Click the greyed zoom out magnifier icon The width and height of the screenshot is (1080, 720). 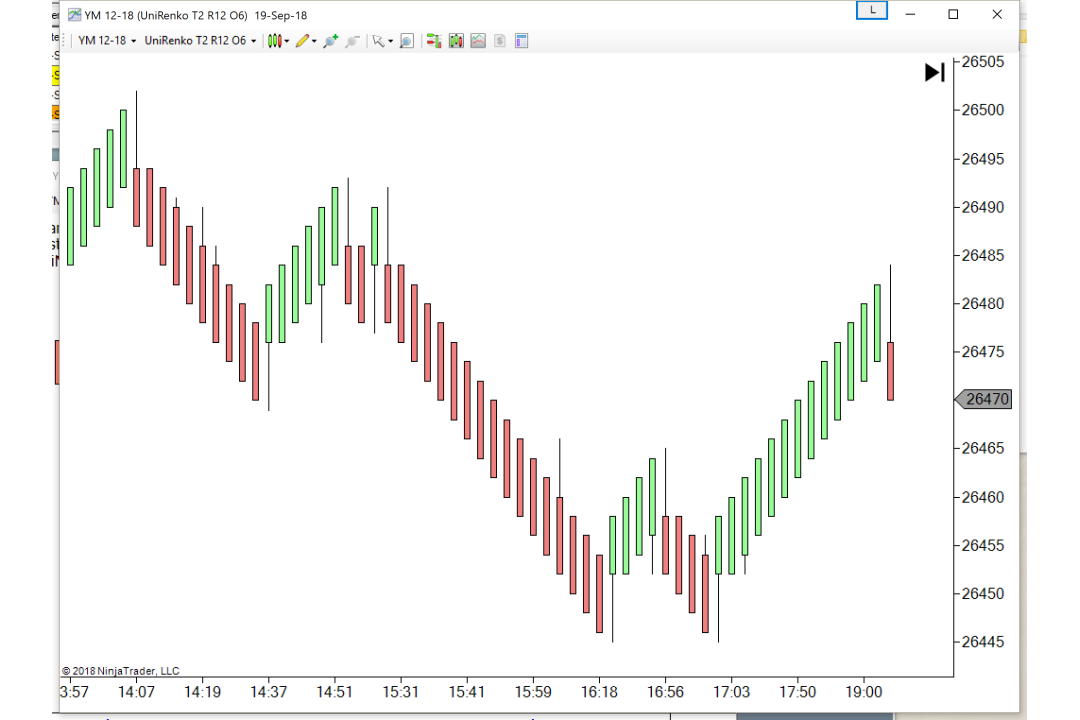tap(352, 41)
